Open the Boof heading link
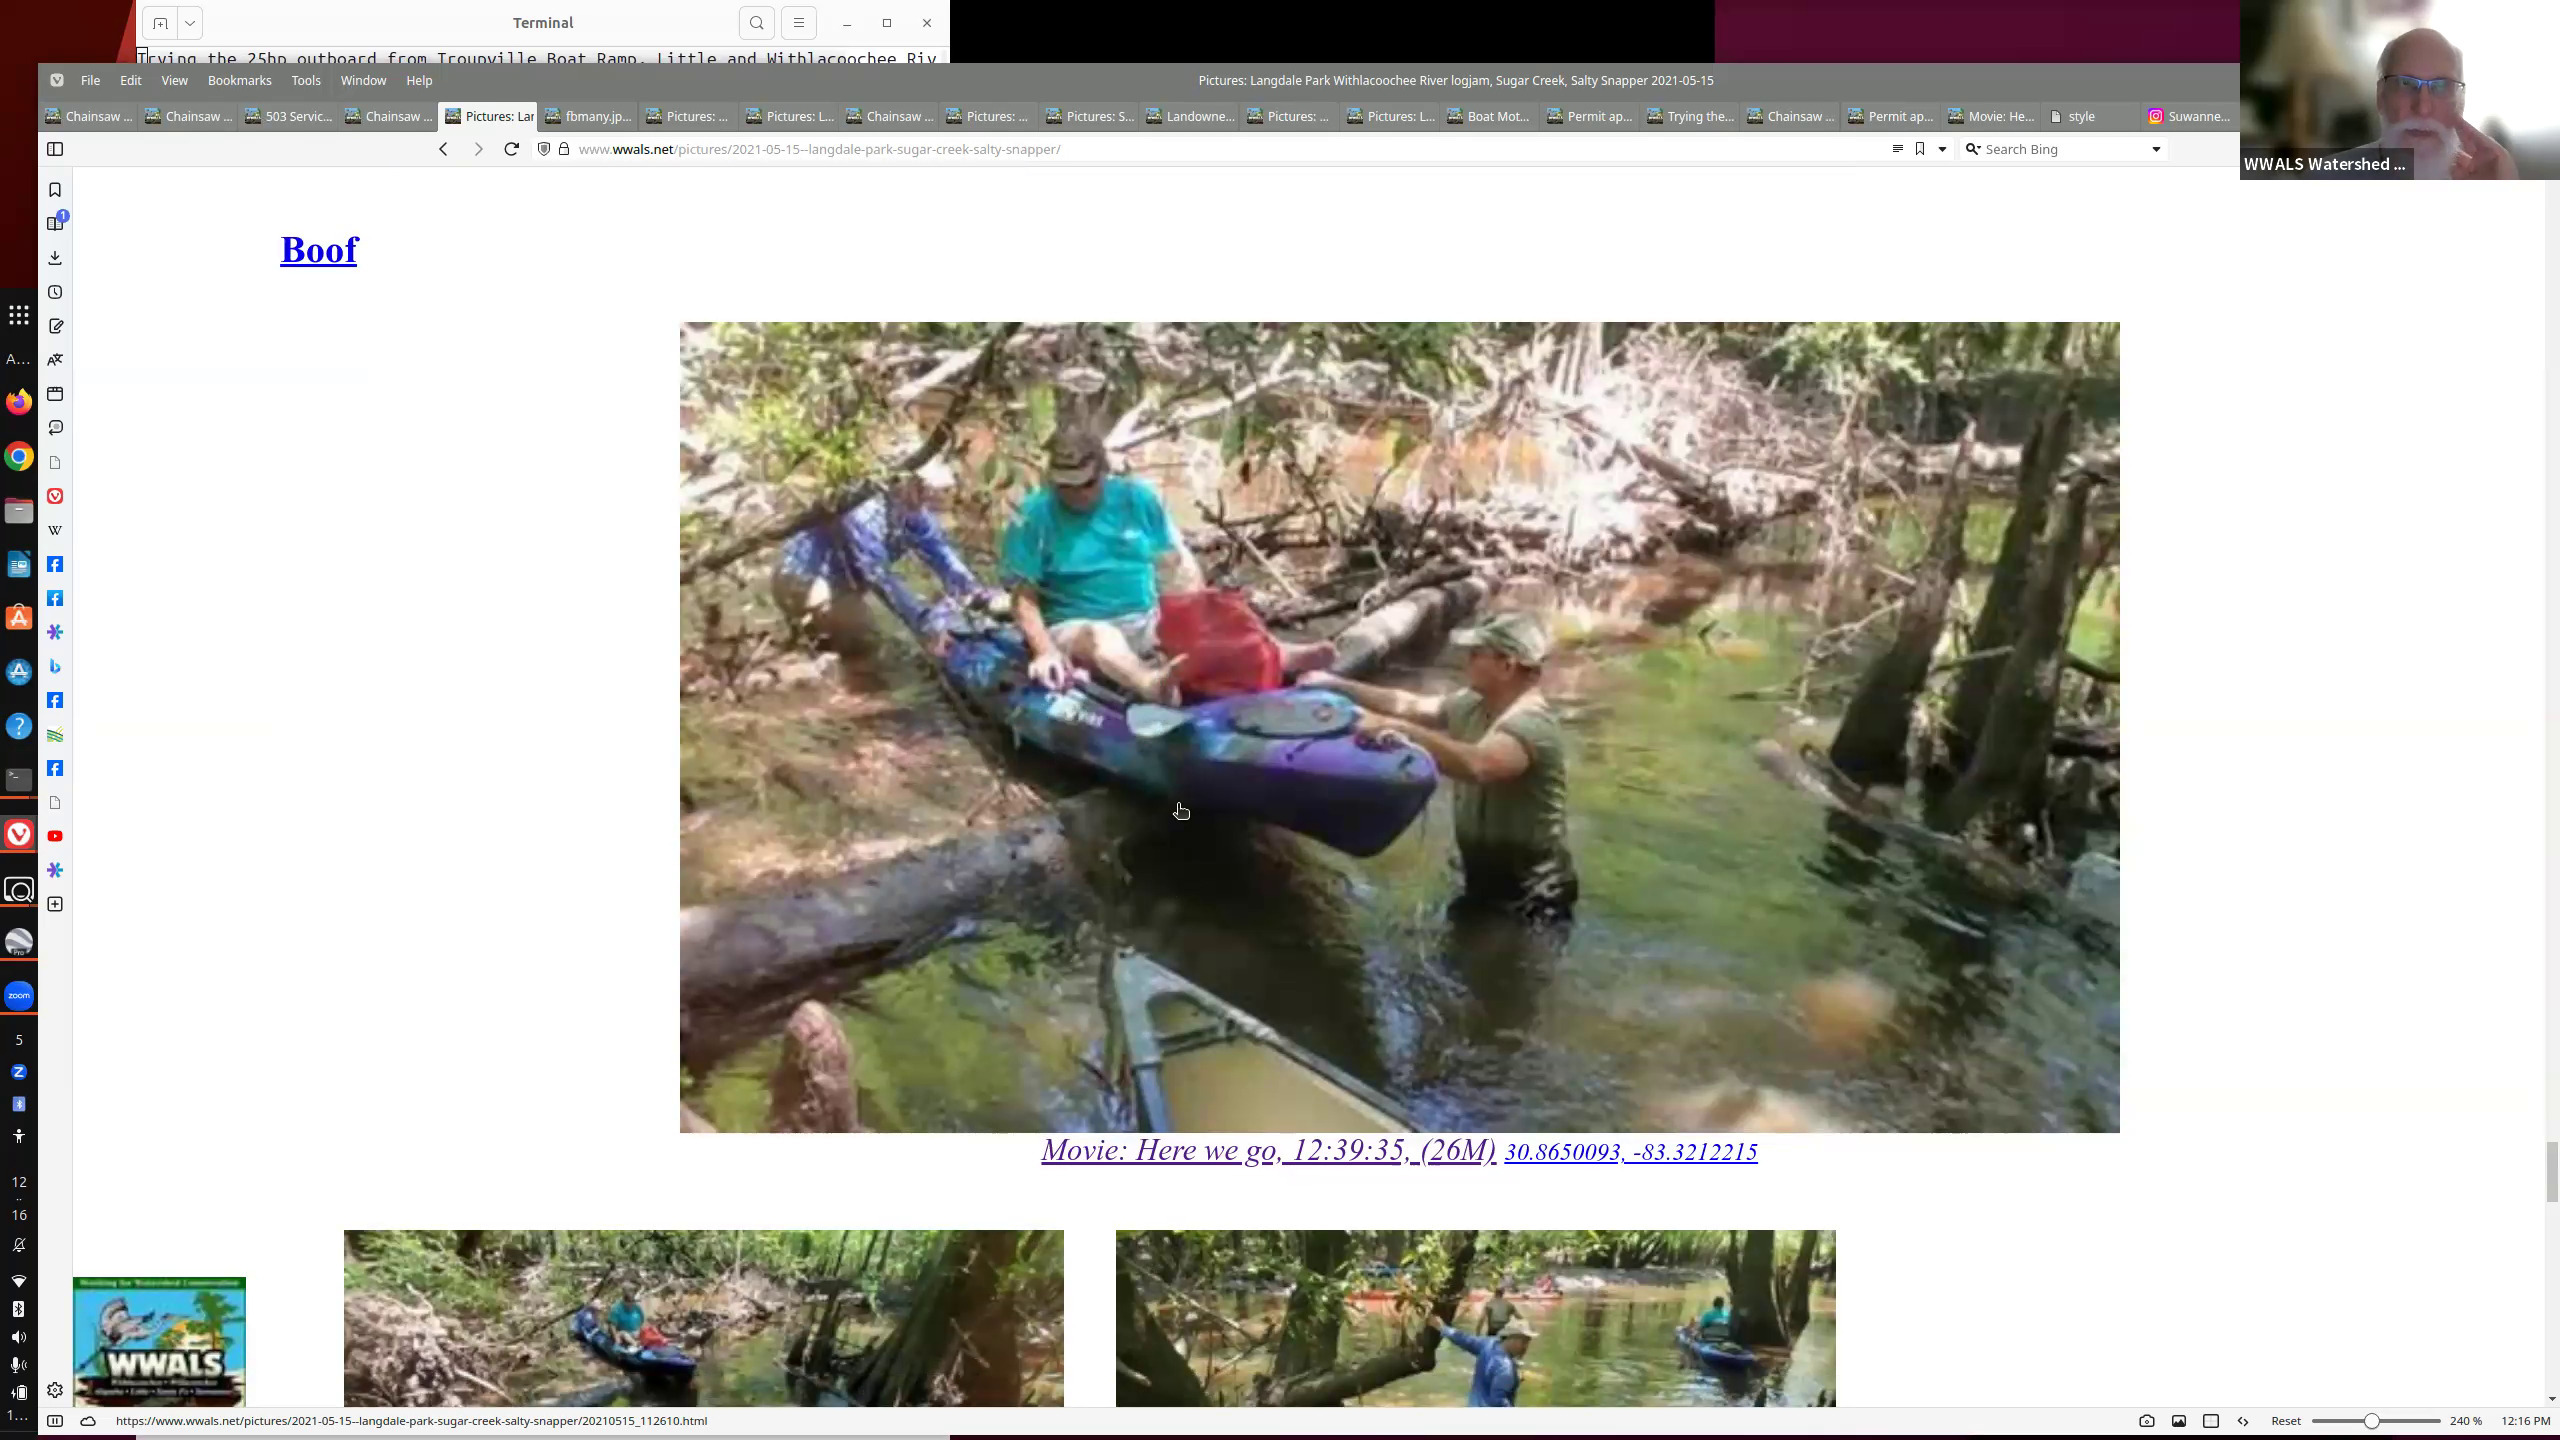Screen dimensions: 2560x1440 click(319, 250)
